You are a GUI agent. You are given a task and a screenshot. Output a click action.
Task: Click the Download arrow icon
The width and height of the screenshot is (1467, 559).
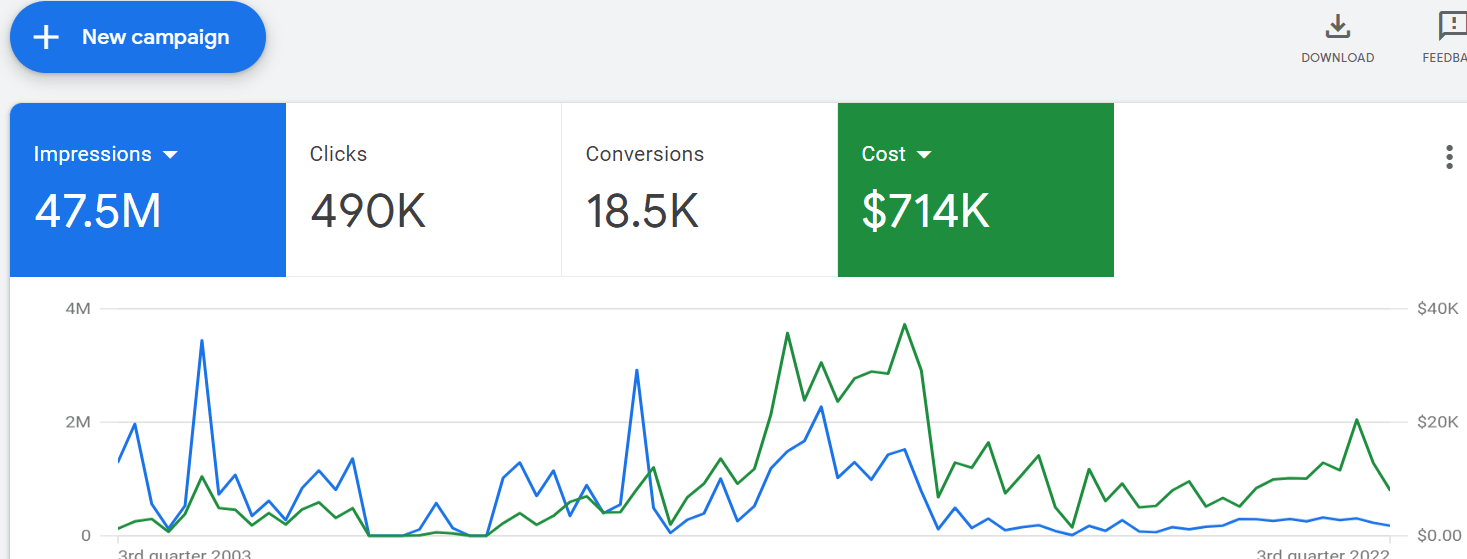pyautogui.click(x=1337, y=27)
